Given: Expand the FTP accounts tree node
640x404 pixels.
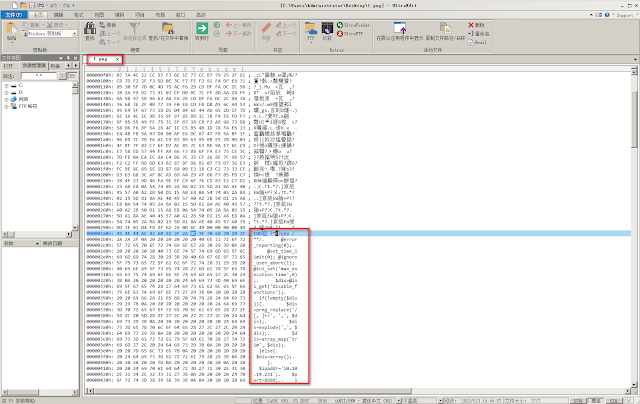Looking at the screenshot, I should 7,106.
